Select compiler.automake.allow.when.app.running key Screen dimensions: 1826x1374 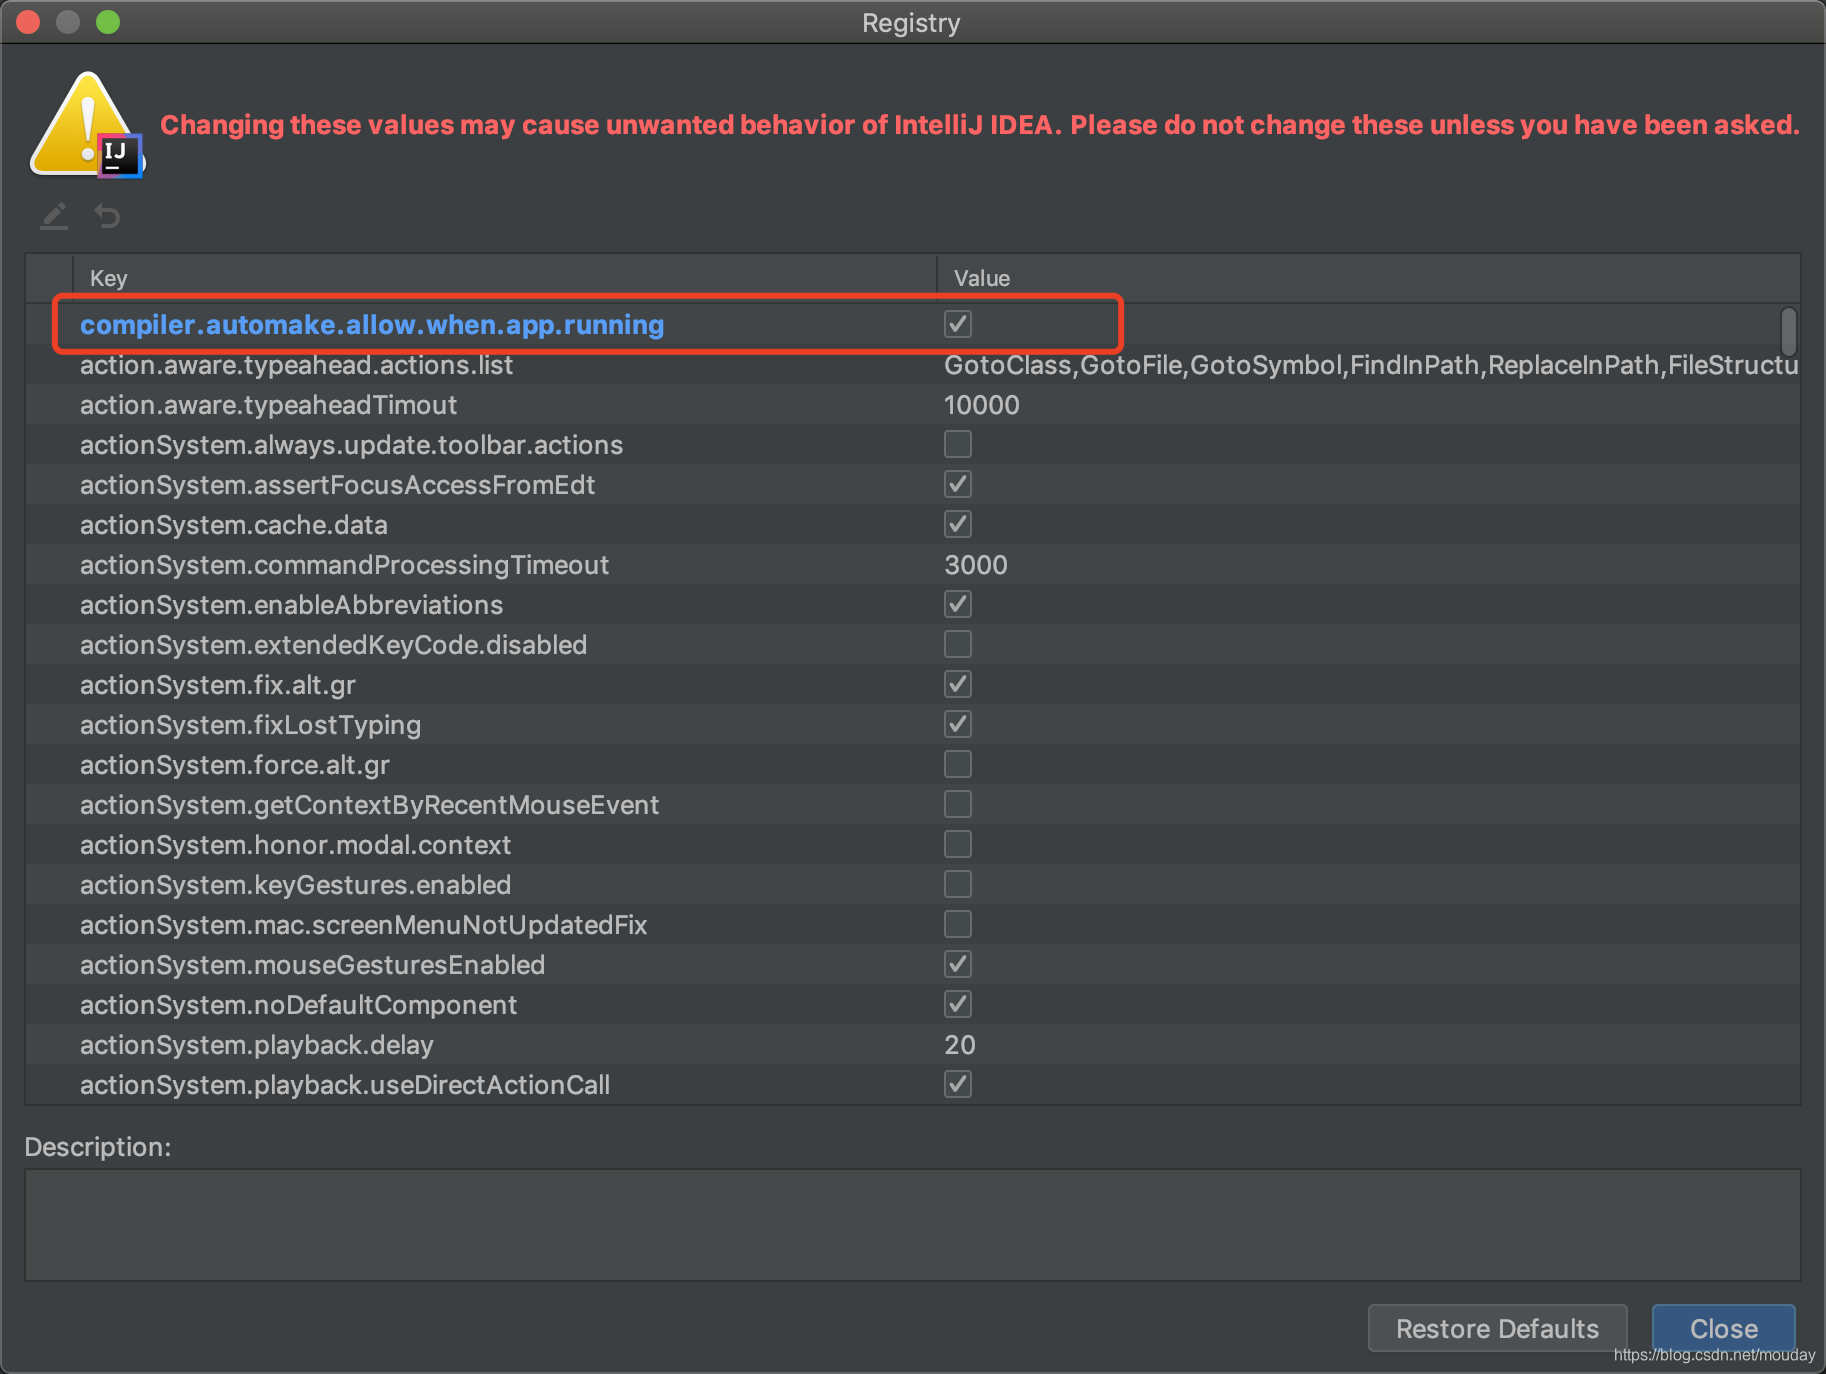[372, 325]
